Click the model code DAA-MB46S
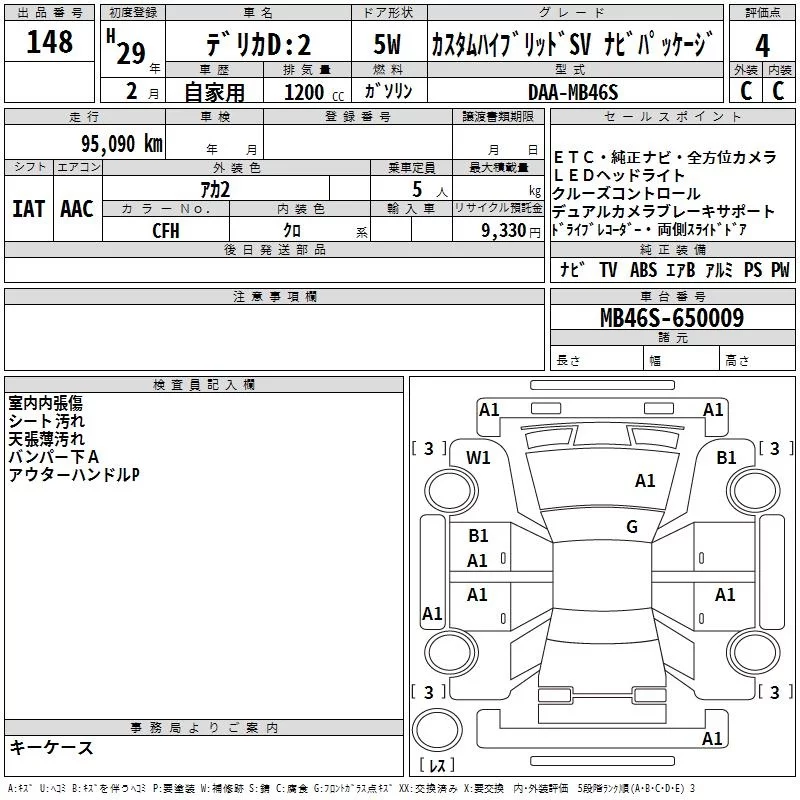Viewport: 800px width, 800px height. pyautogui.click(x=573, y=92)
